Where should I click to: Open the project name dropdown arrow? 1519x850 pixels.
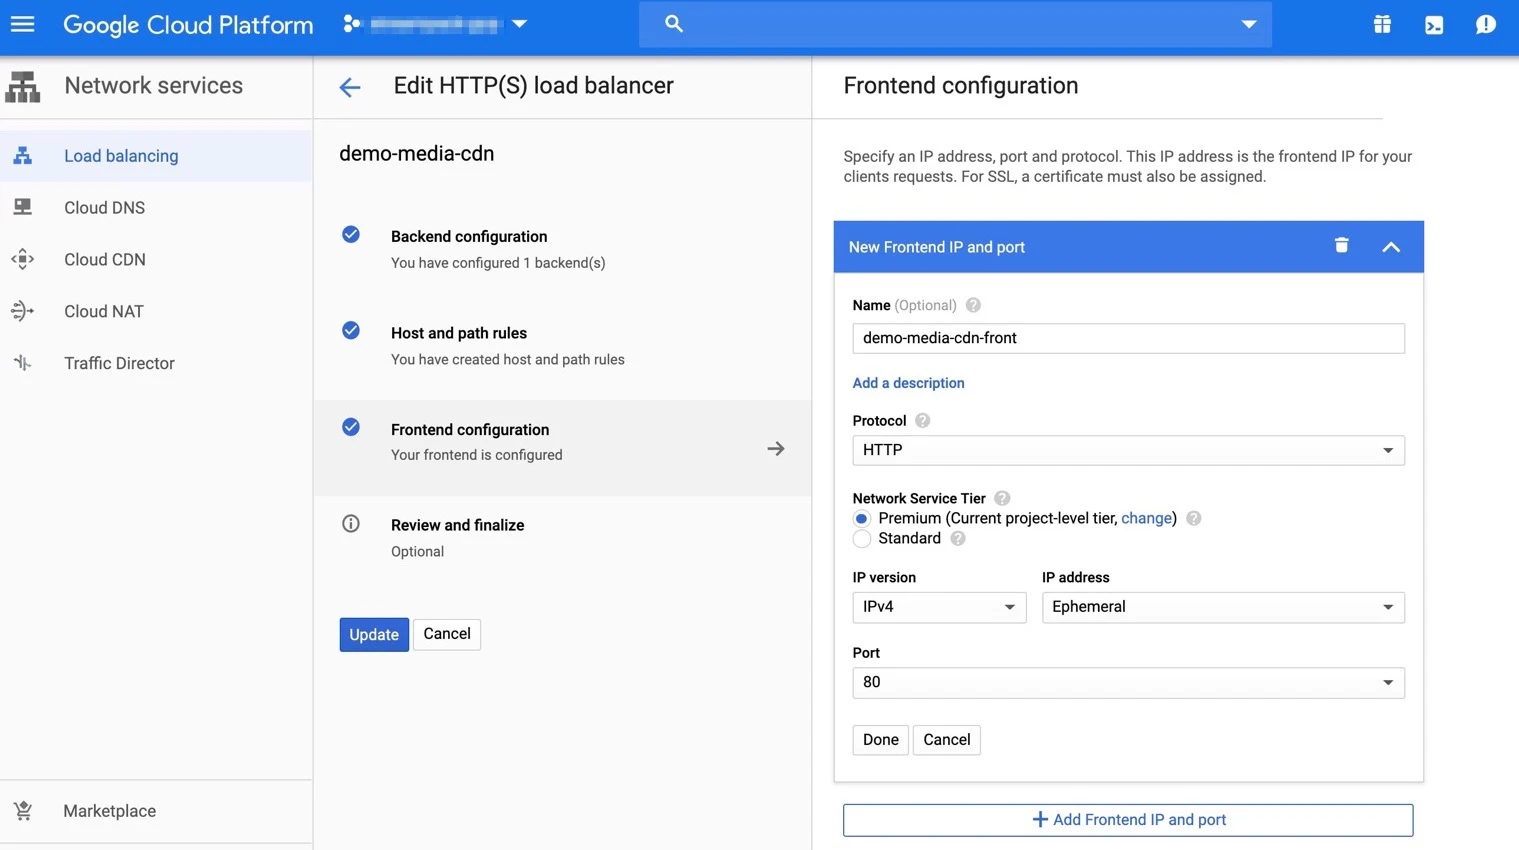pyautogui.click(x=520, y=24)
